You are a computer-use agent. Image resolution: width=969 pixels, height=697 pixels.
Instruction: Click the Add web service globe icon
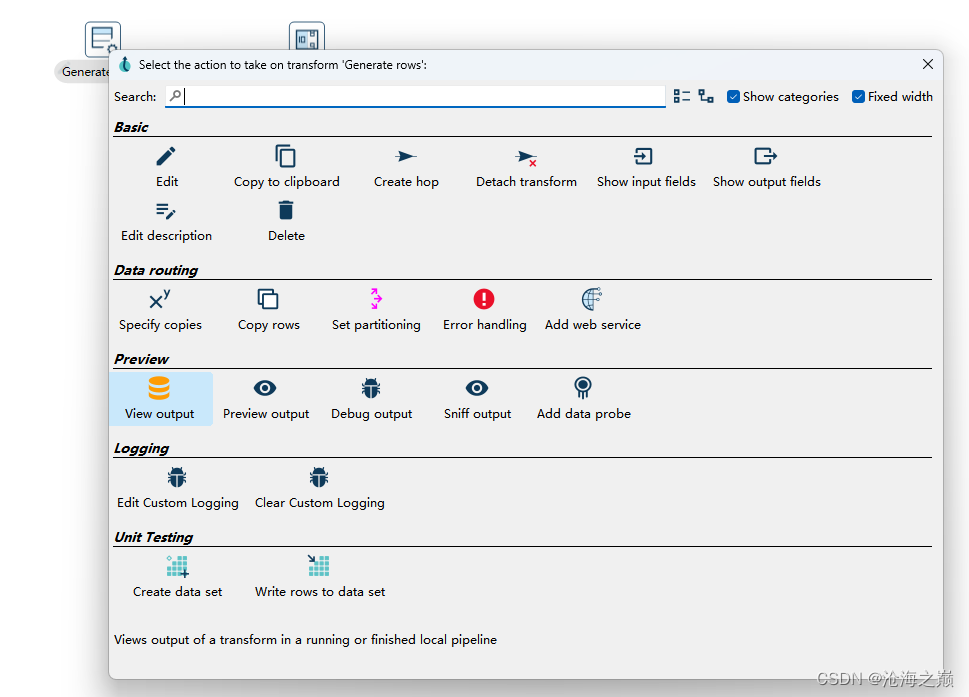[x=591, y=299]
